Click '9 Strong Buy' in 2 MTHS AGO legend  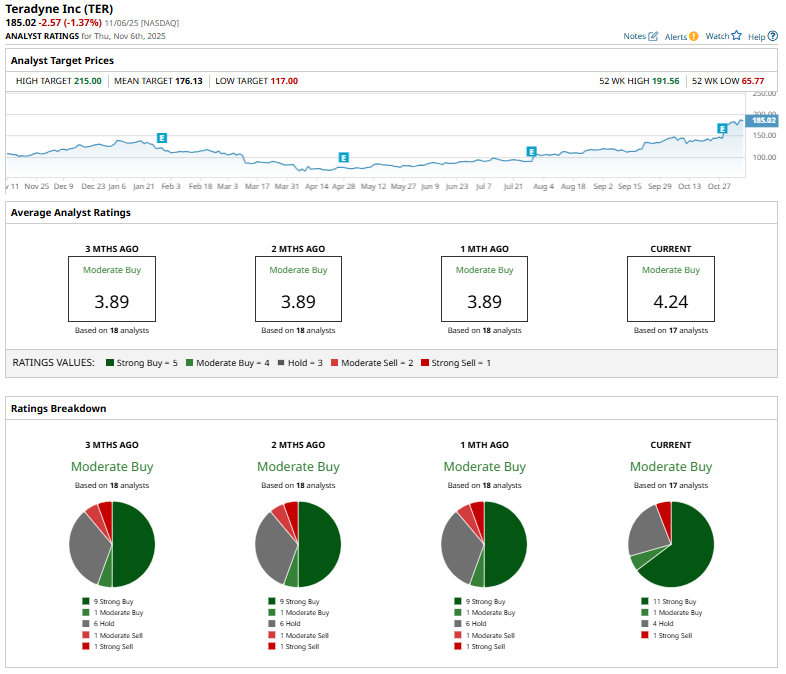click(299, 601)
